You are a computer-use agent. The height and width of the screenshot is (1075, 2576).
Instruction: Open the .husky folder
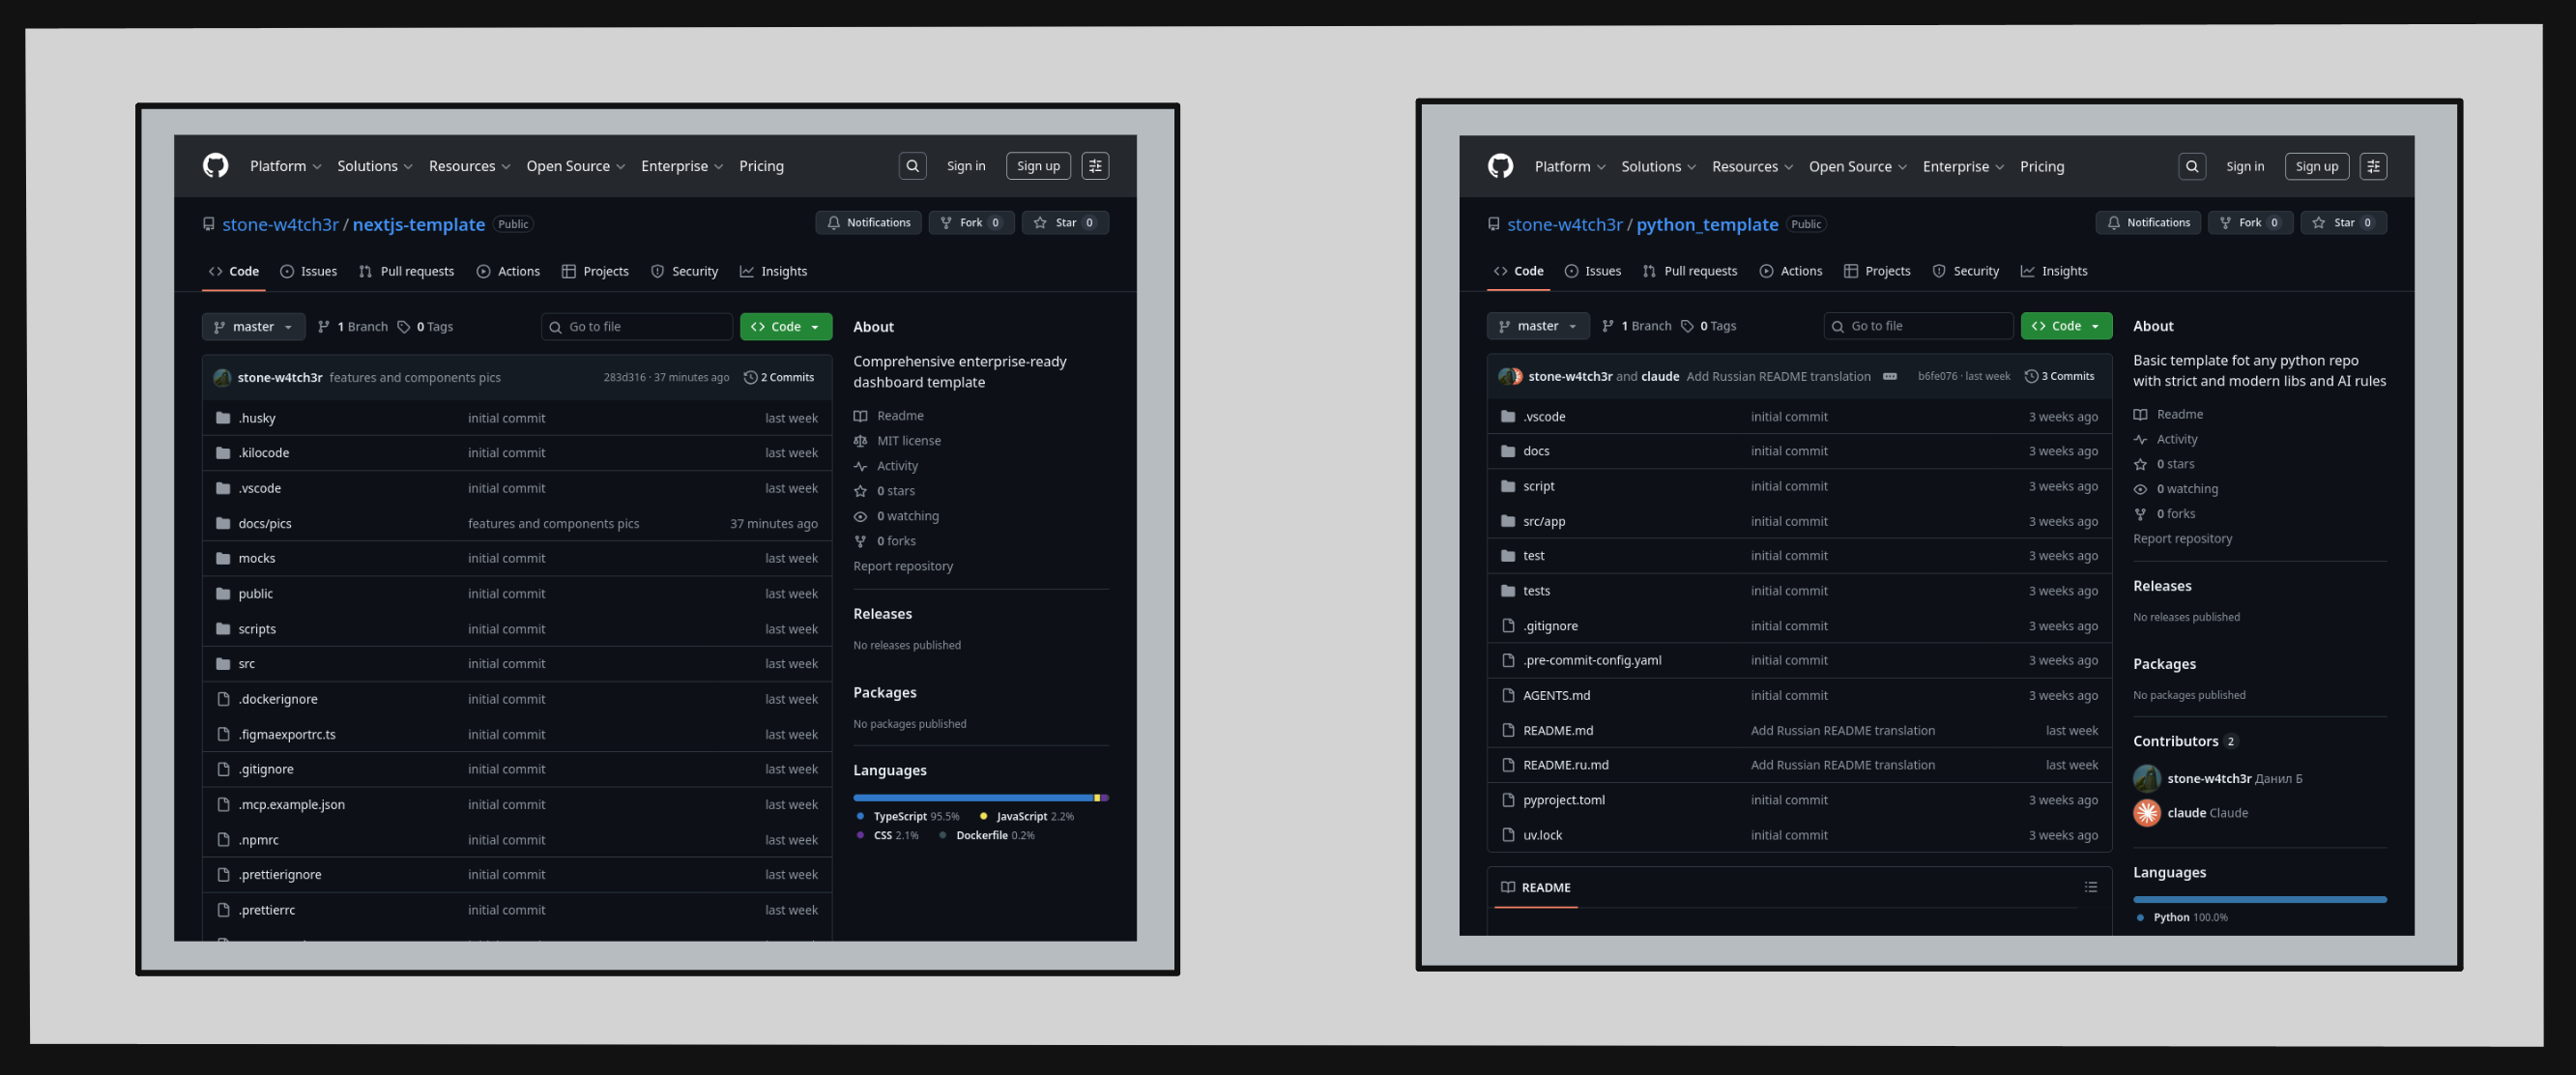pyautogui.click(x=257, y=419)
